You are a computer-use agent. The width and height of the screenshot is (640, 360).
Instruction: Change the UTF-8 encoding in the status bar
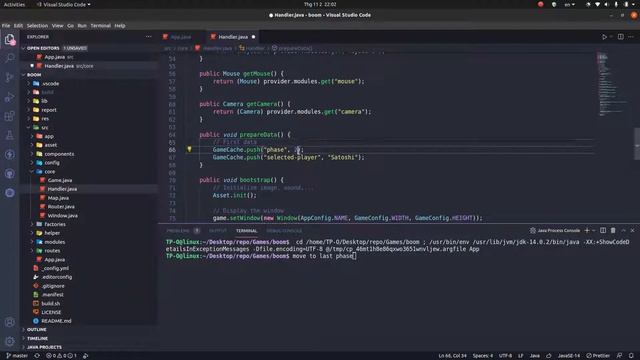(x=505, y=356)
